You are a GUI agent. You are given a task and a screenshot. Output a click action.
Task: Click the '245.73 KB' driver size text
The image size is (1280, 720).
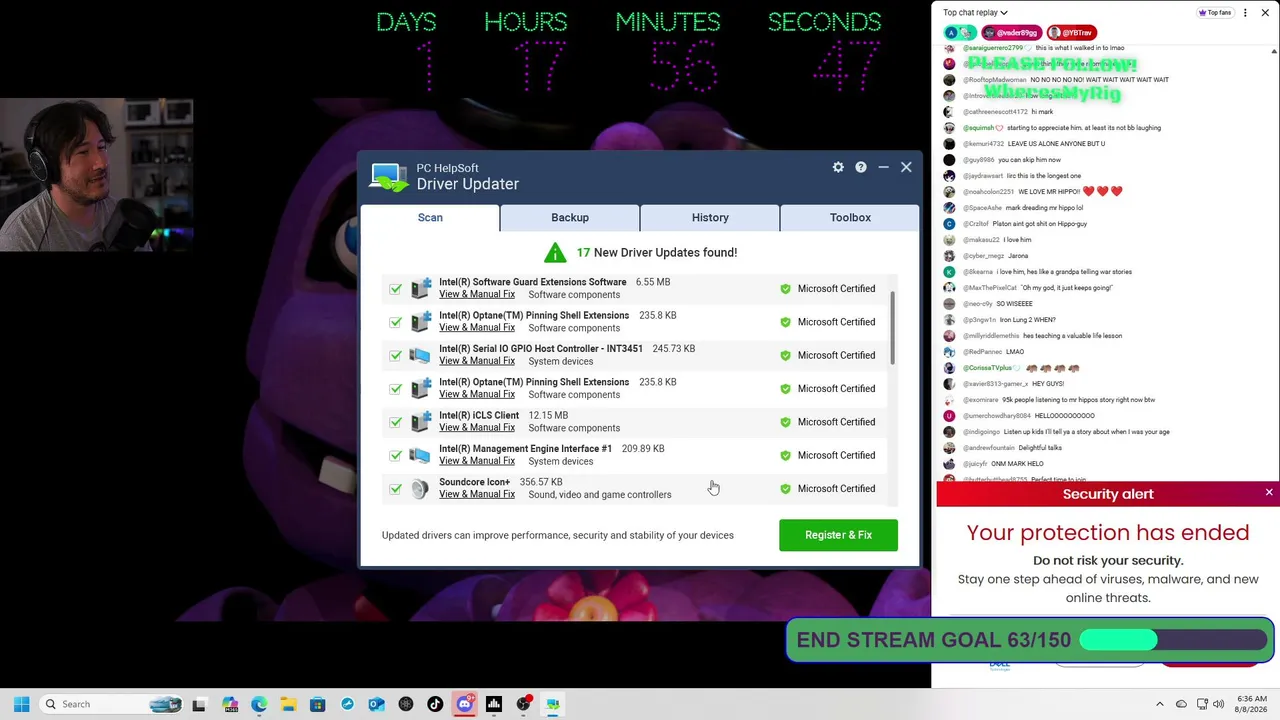(x=673, y=349)
